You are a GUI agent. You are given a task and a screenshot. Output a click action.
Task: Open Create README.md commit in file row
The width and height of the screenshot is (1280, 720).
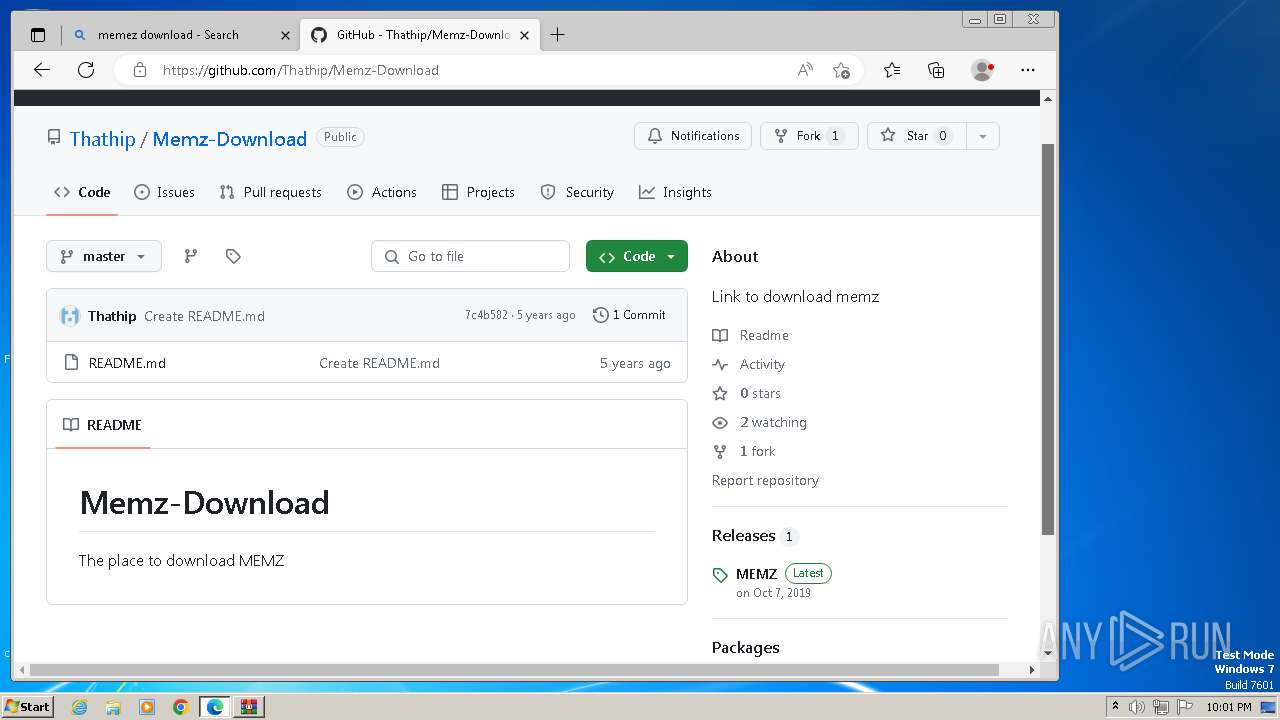click(x=379, y=363)
